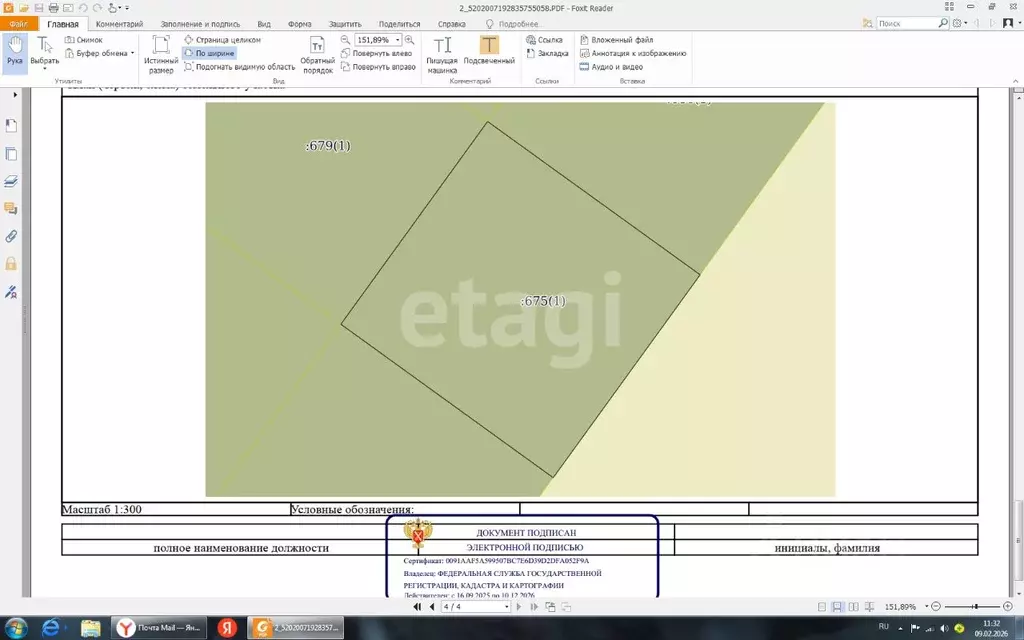This screenshot has height=640, width=1024.
Task: Select the Рука (Hand) tool
Action: point(14,51)
